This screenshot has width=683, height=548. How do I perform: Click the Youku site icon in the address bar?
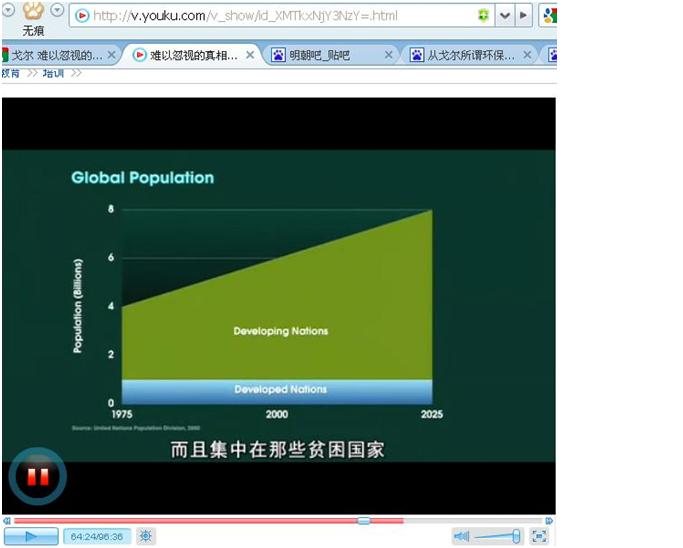tap(81, 16)
